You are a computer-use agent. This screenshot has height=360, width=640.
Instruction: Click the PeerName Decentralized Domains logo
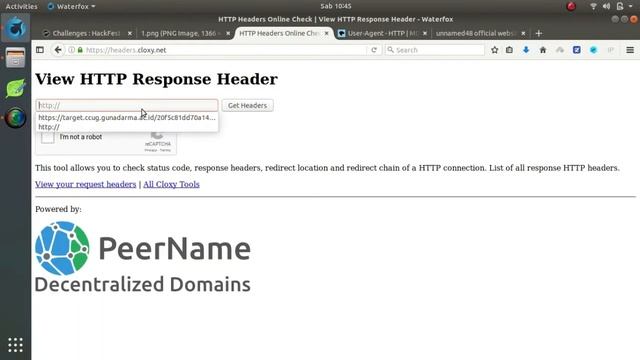pos(143,258)
